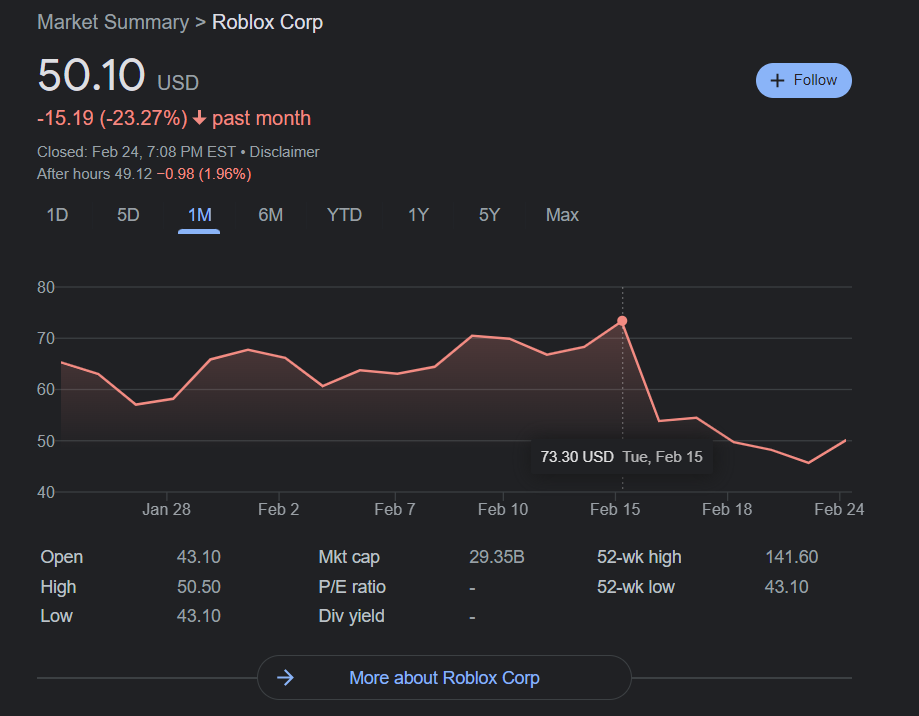Click the After hours 49.12 text
This screenshot has height=716, width=919.
coord(94,174)
